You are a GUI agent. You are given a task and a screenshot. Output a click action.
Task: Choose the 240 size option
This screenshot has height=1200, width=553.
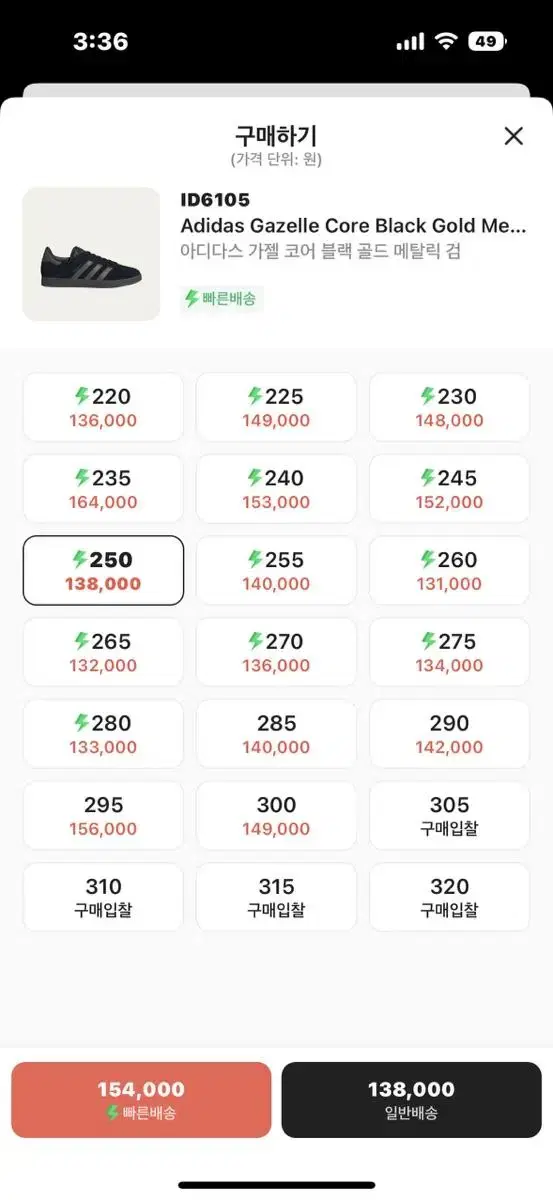point(276,489)
